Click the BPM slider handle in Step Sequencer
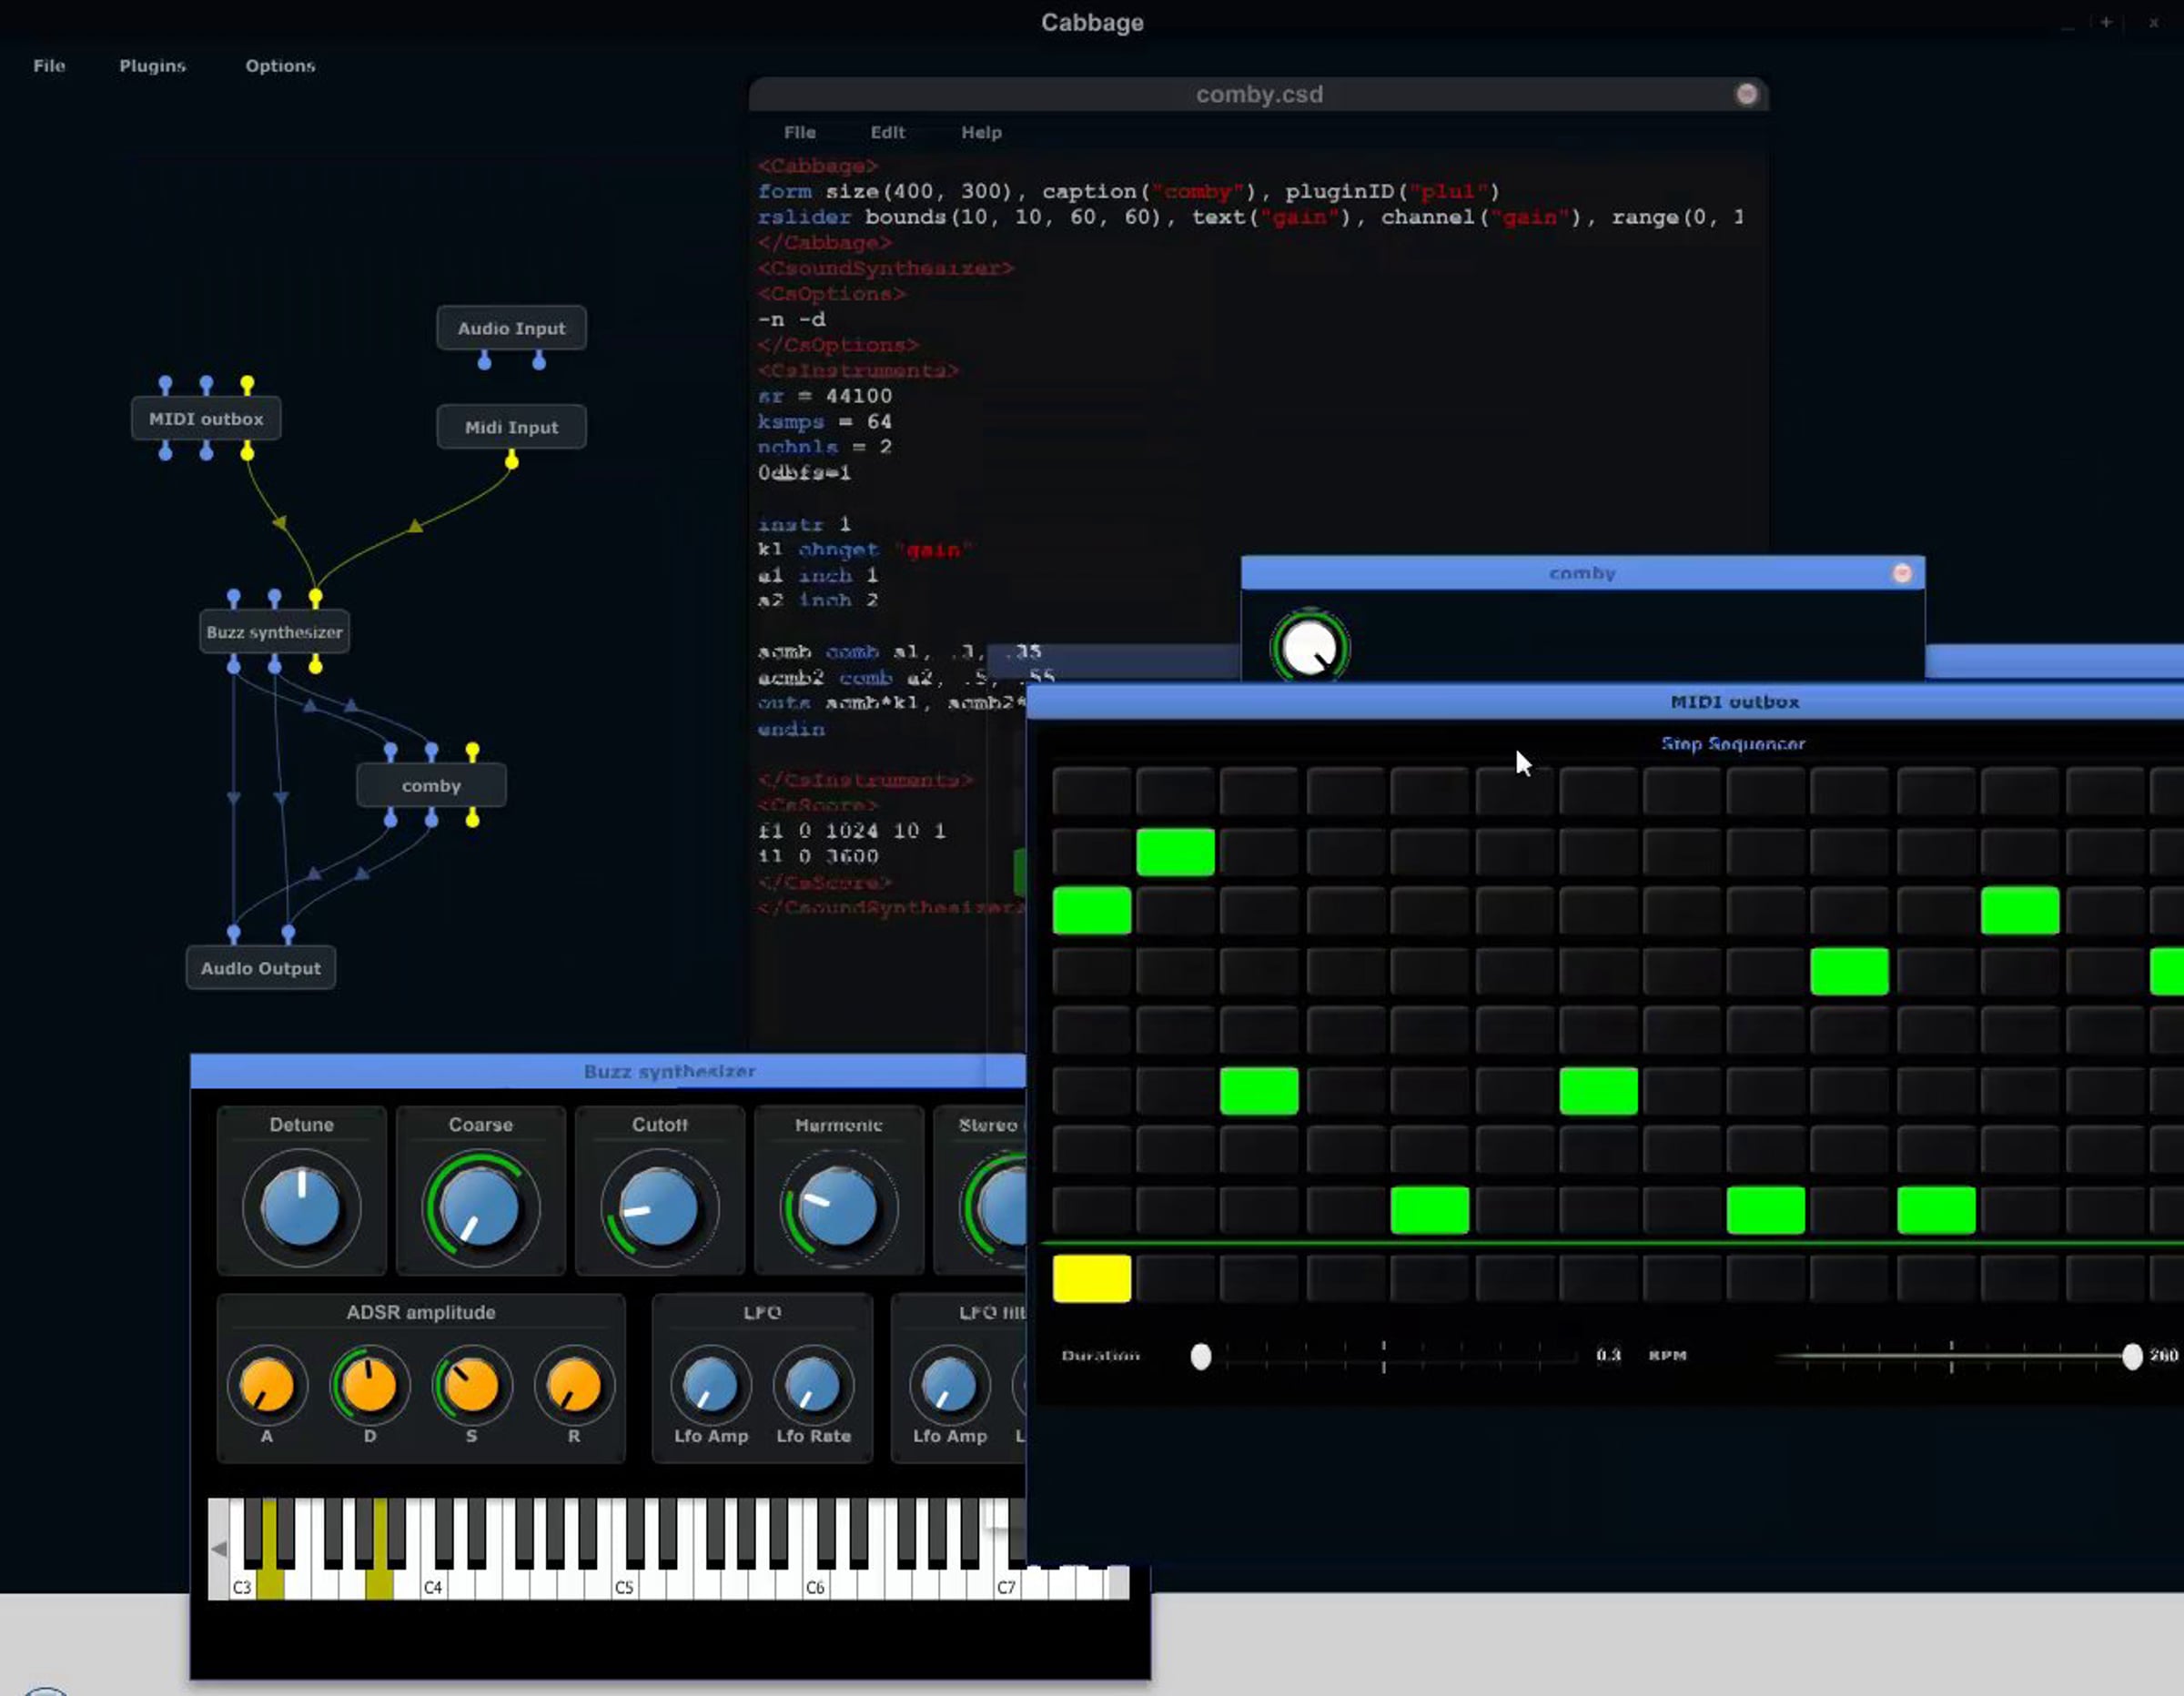 point(2132,1356)
